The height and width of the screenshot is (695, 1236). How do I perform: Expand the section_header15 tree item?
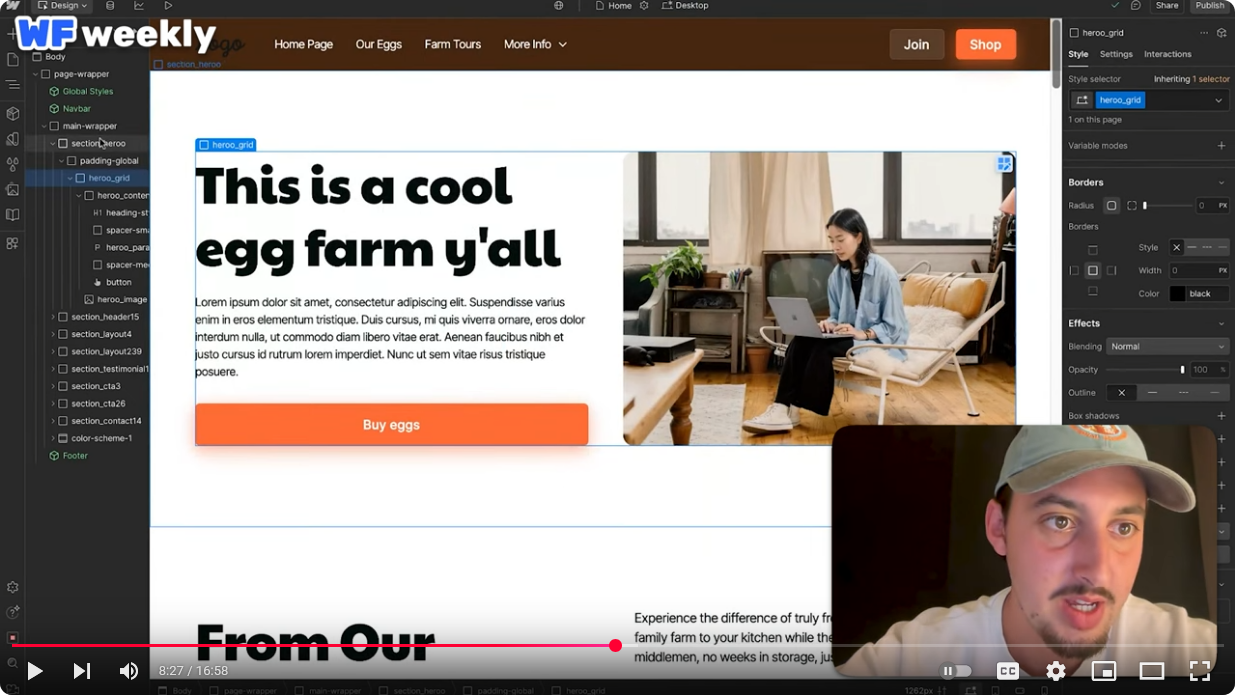point(53,317)
